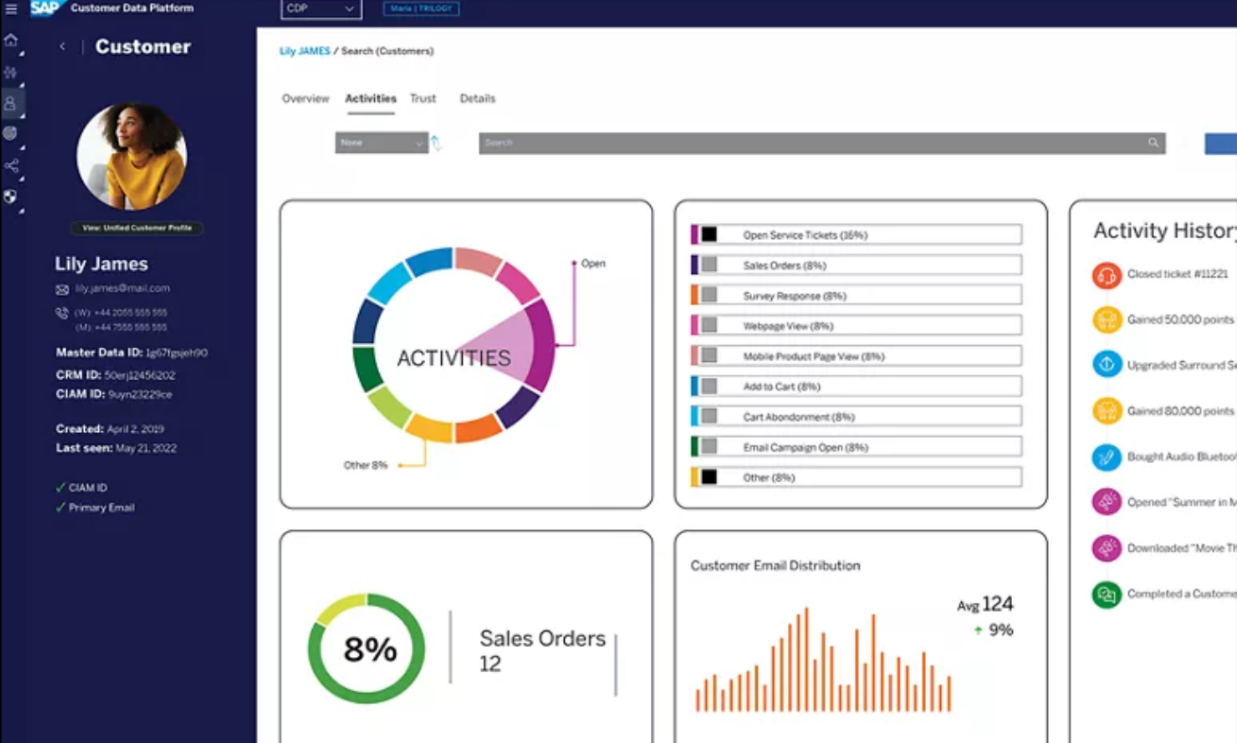Click the Last seen May 21, 2022 text
Screen dimensions: 1237x743
pyautogui.click(x=116, y=448)
